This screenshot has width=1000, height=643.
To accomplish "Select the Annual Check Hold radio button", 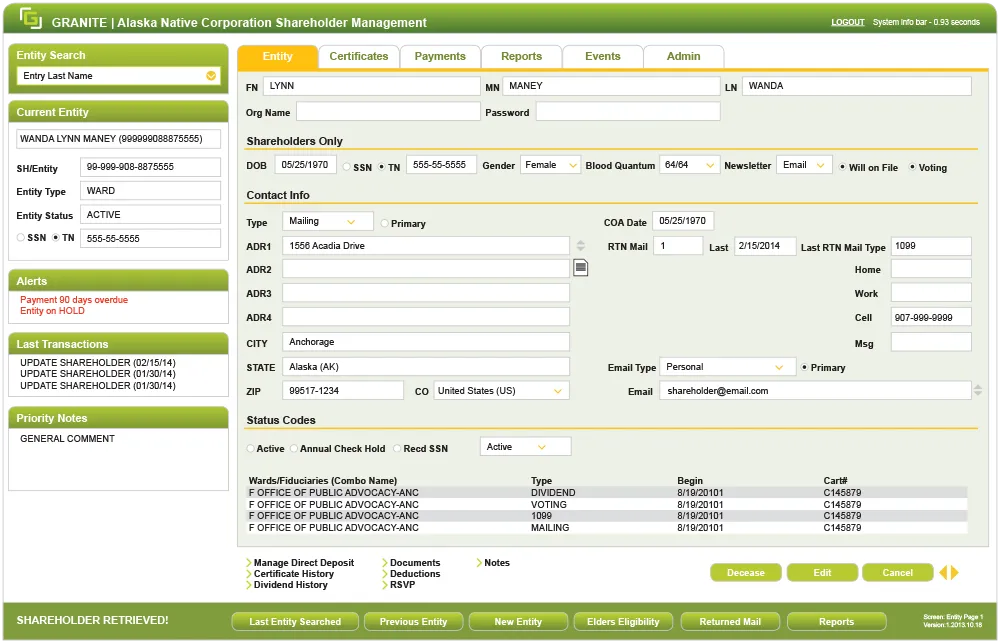I will pyautogui.click(x=293, y=449).
